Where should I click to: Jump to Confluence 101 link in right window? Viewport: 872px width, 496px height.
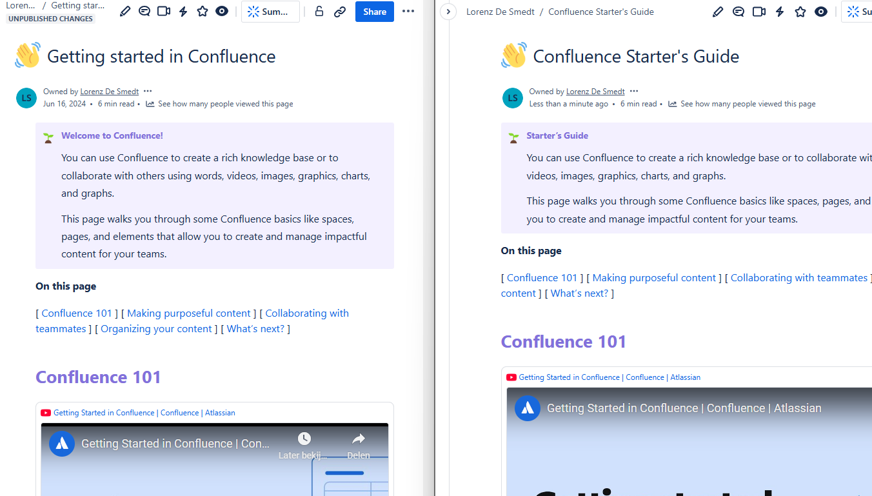pos(542,277)
